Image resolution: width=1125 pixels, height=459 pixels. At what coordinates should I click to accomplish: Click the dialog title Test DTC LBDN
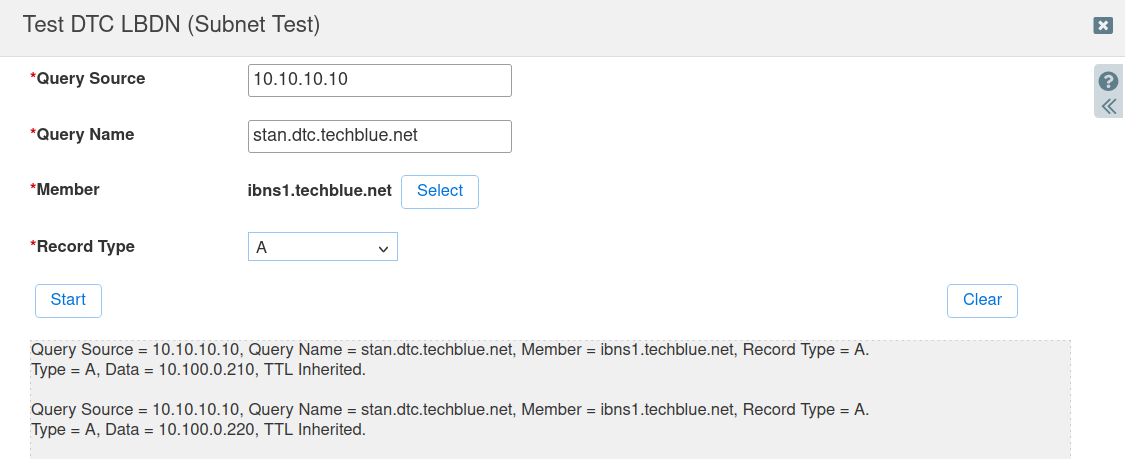[x=171, y=25]
